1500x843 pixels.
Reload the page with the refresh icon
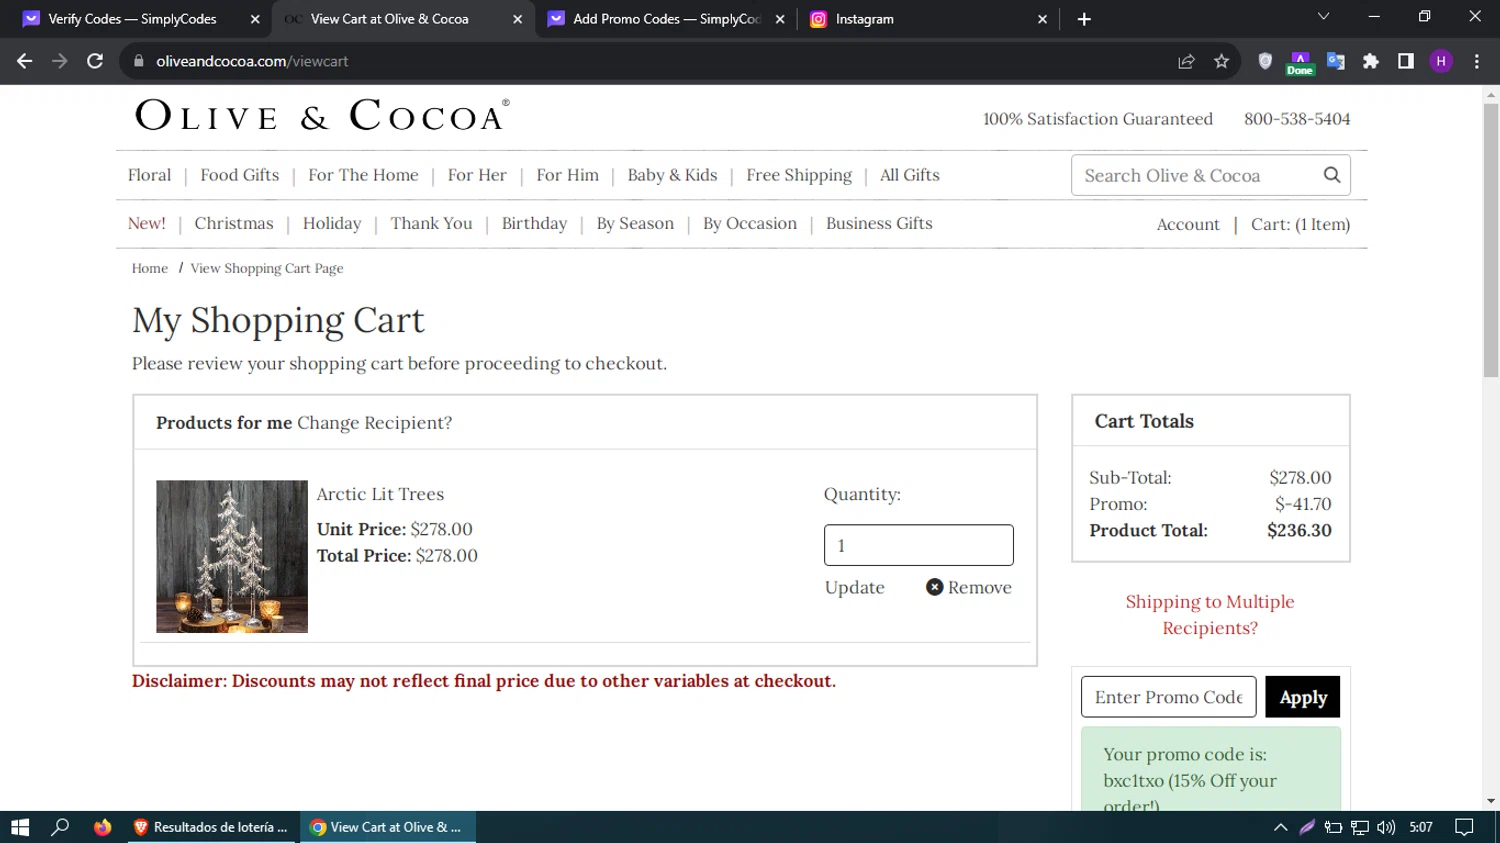click(95, 61)
